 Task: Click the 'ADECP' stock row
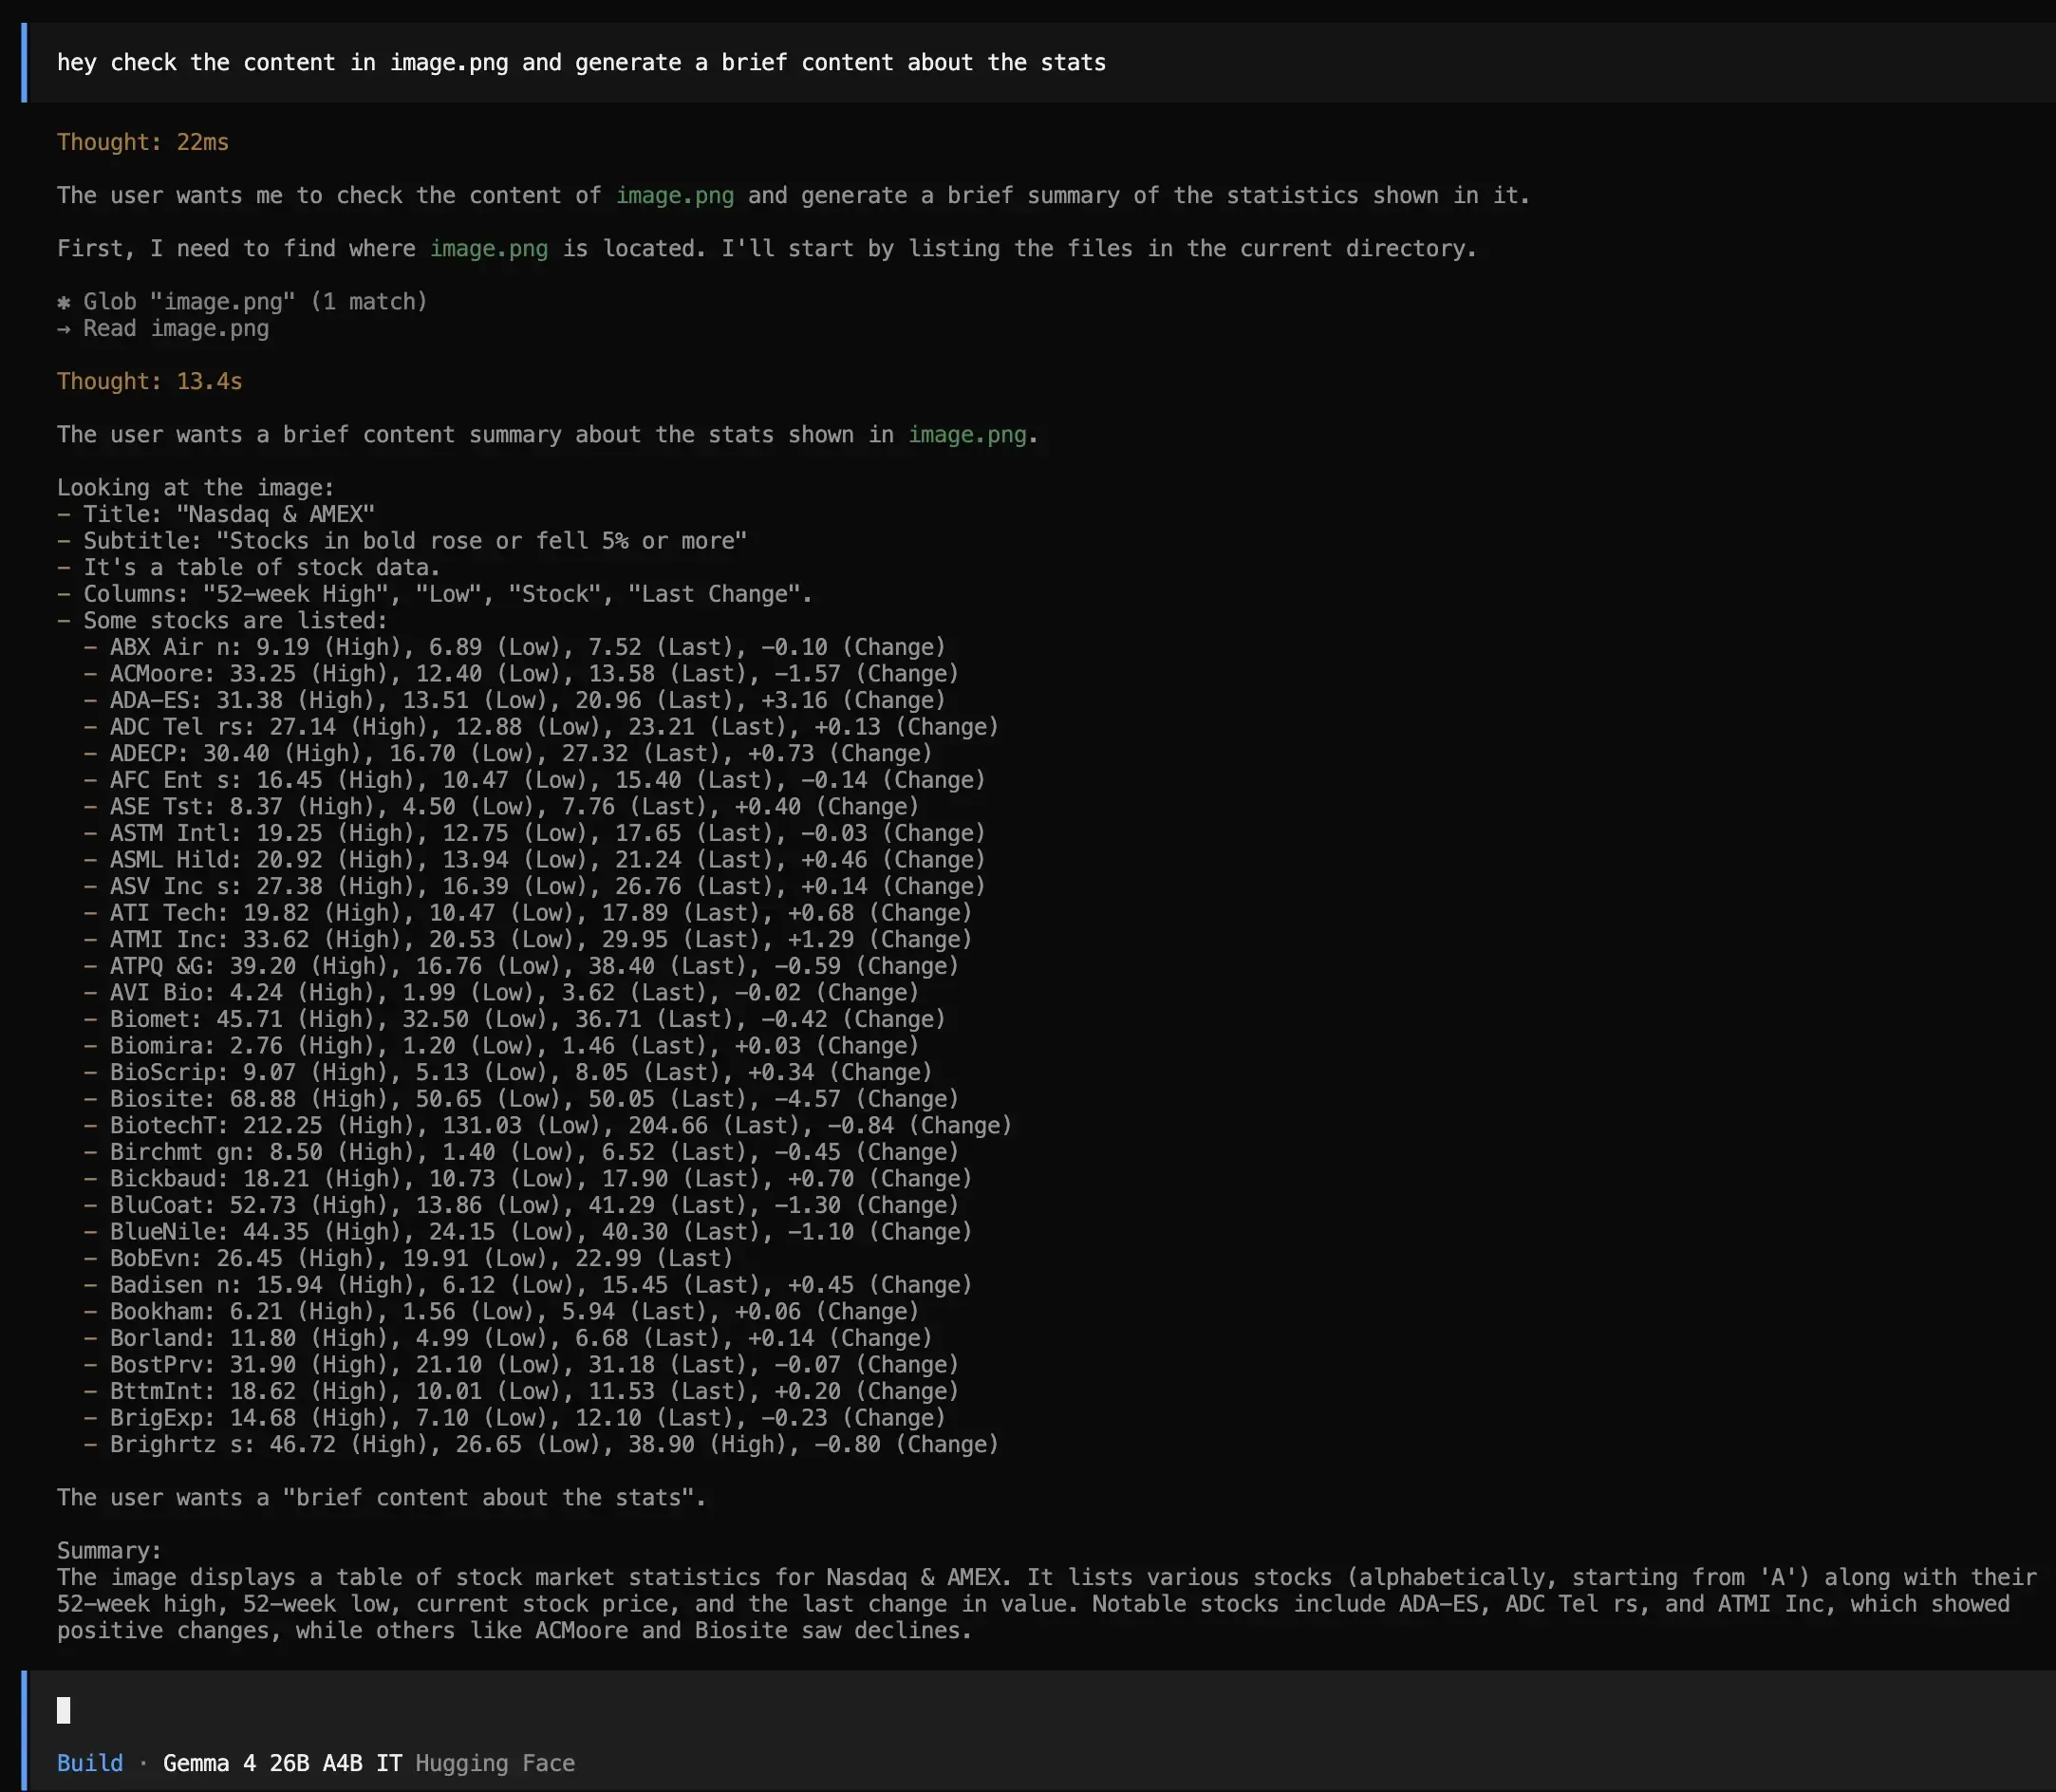coord(508,753)
